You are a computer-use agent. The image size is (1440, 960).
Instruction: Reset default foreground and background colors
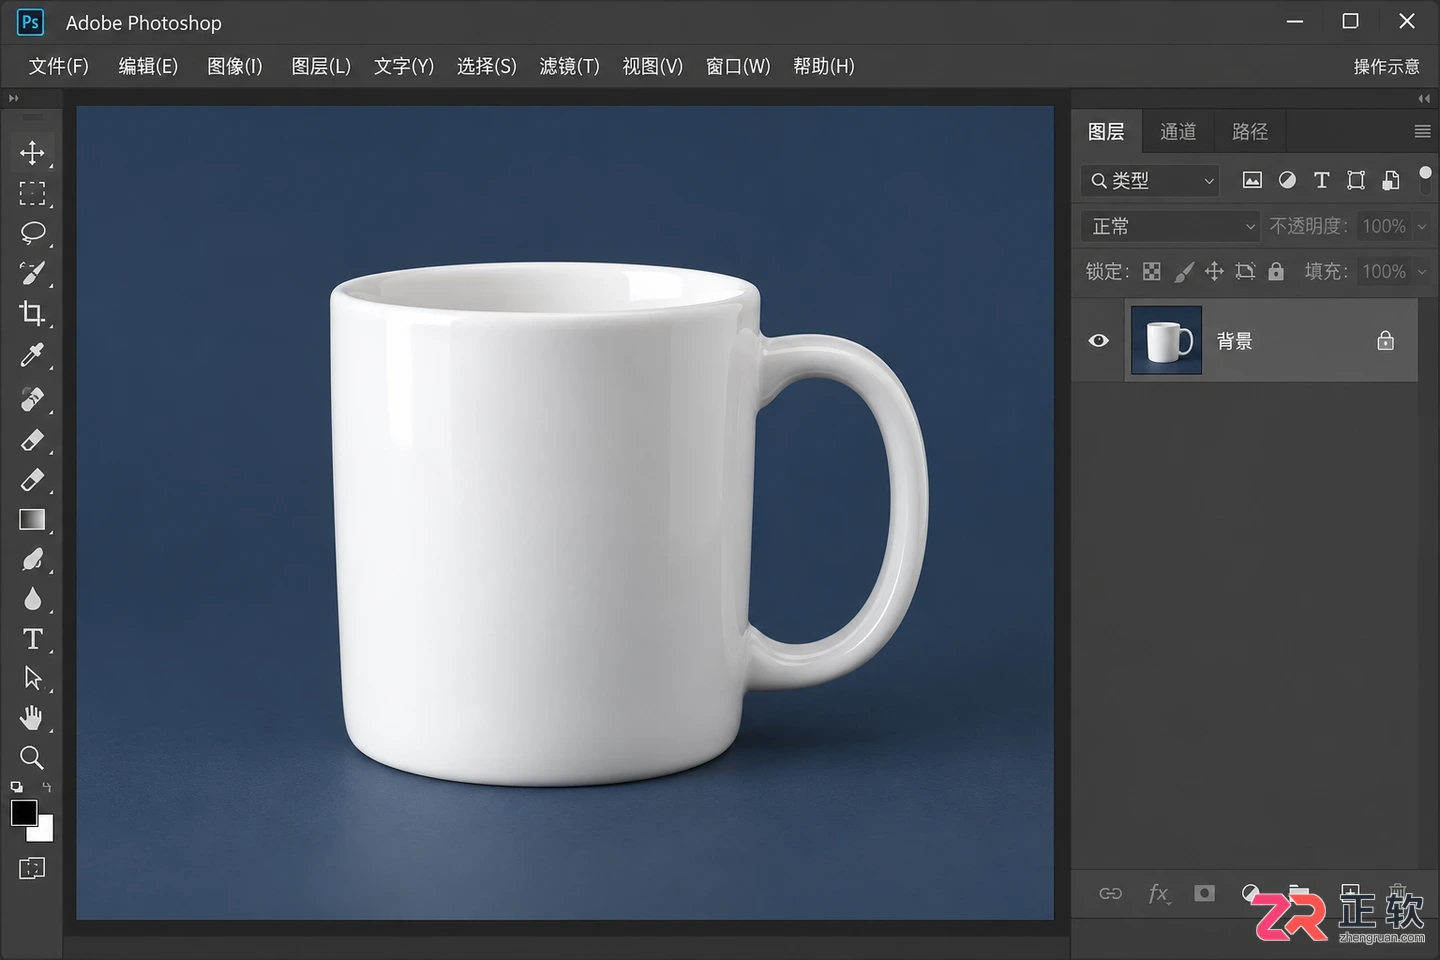[16, 787]
